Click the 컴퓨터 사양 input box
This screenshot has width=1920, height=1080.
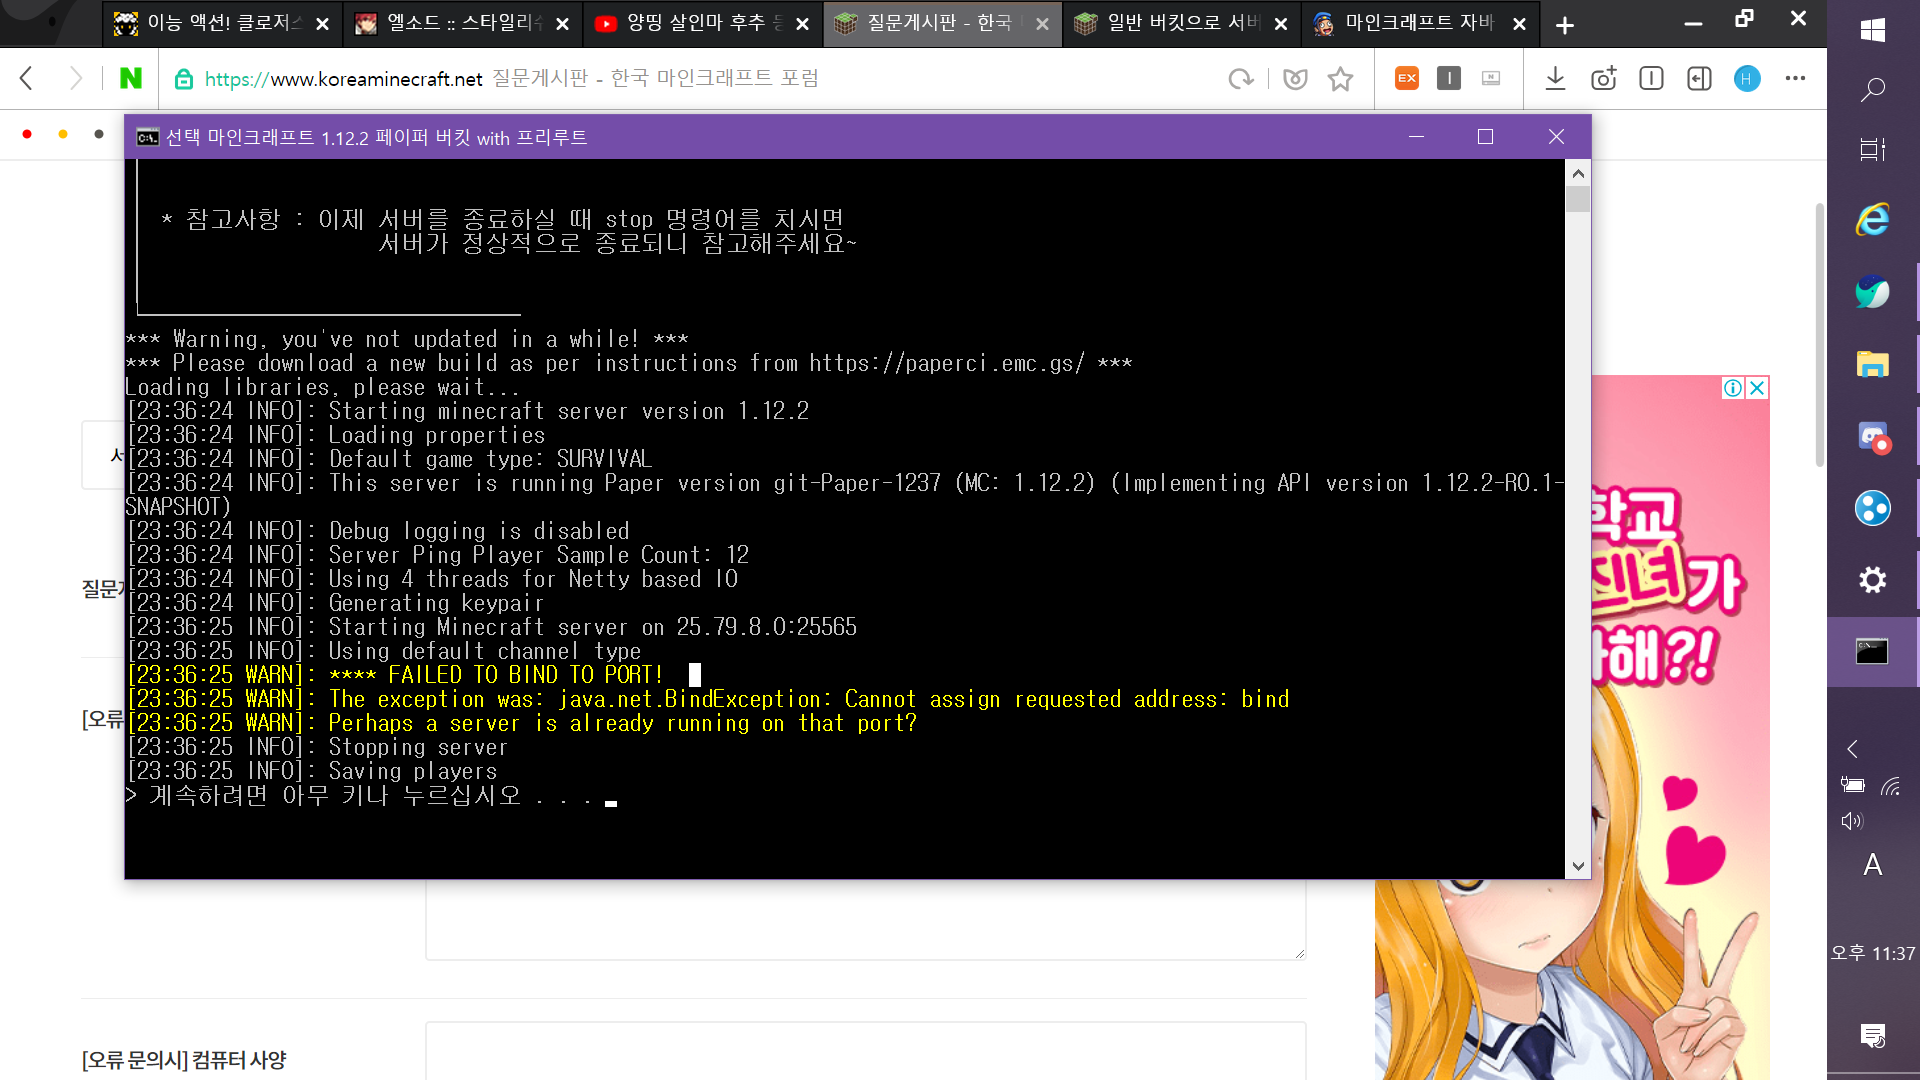[x=866, y=1051]
